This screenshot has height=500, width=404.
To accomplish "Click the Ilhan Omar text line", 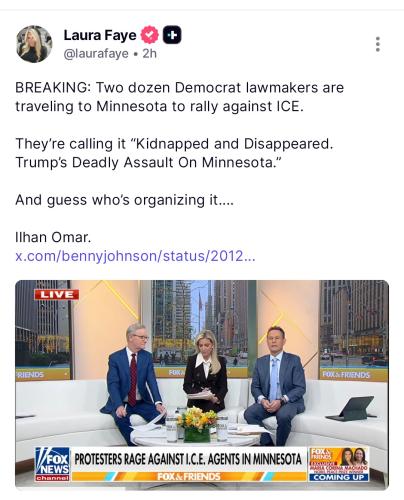I will pos(53,237).
